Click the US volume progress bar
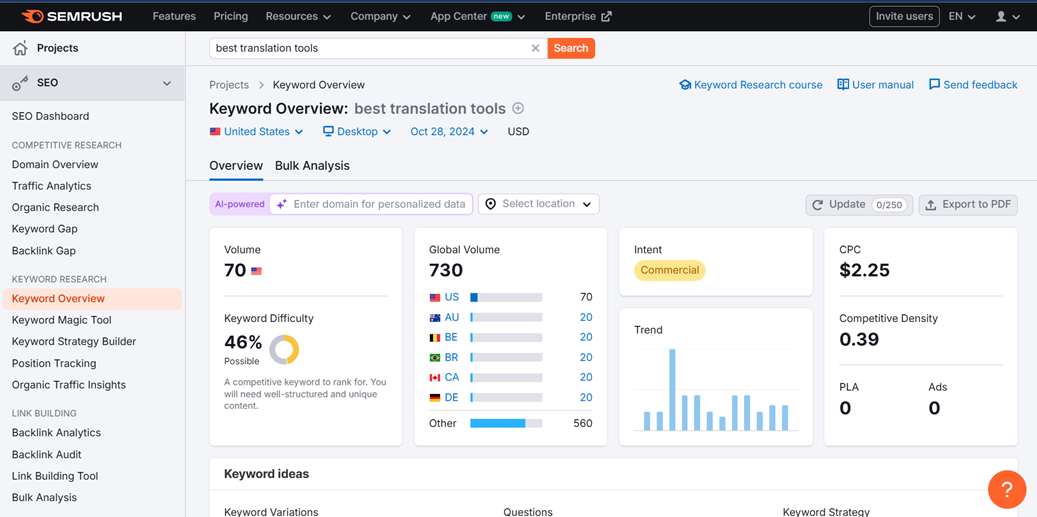 [x=506, y=298]
